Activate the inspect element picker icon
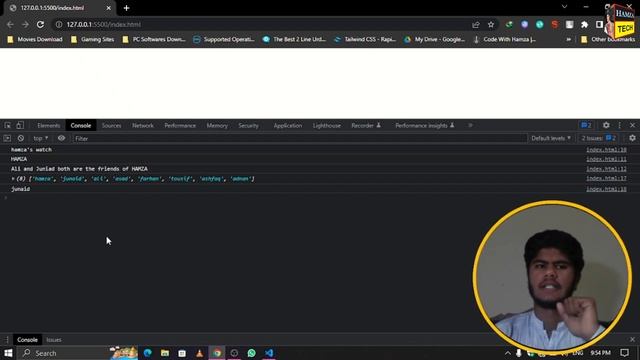Viewport: 640px width, 360px height. tap(8, 125)
